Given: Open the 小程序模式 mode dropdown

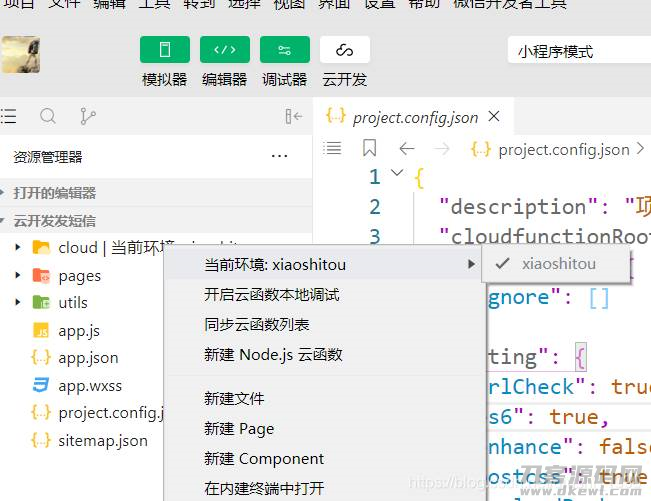Looking at the screenshot, I should click(x=579, y=50).
